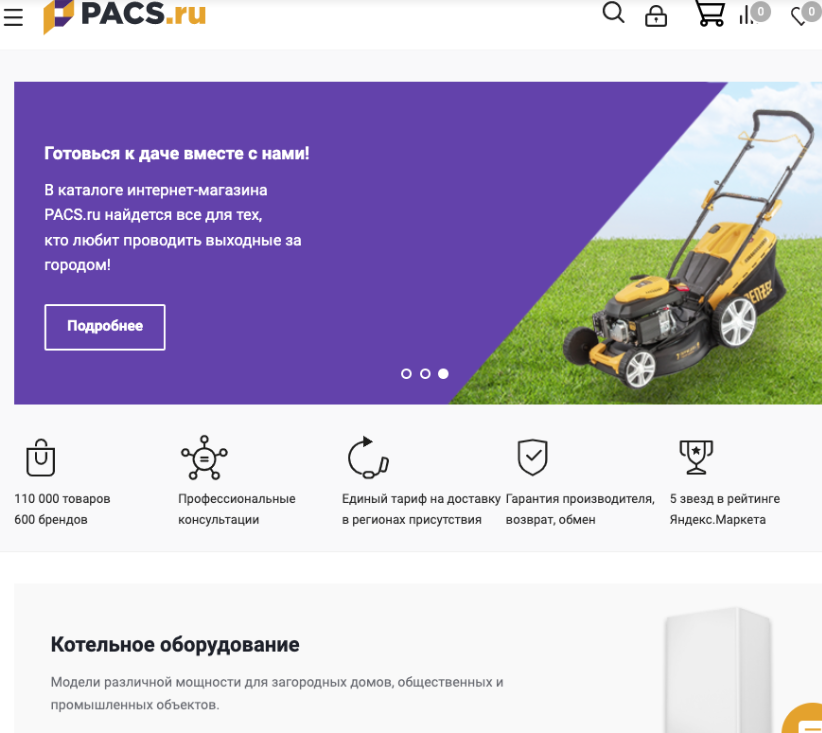The height and width of the screenshot is (733, 822).
Task: Click the professional consultations network icon
Action: pos(204,458)
